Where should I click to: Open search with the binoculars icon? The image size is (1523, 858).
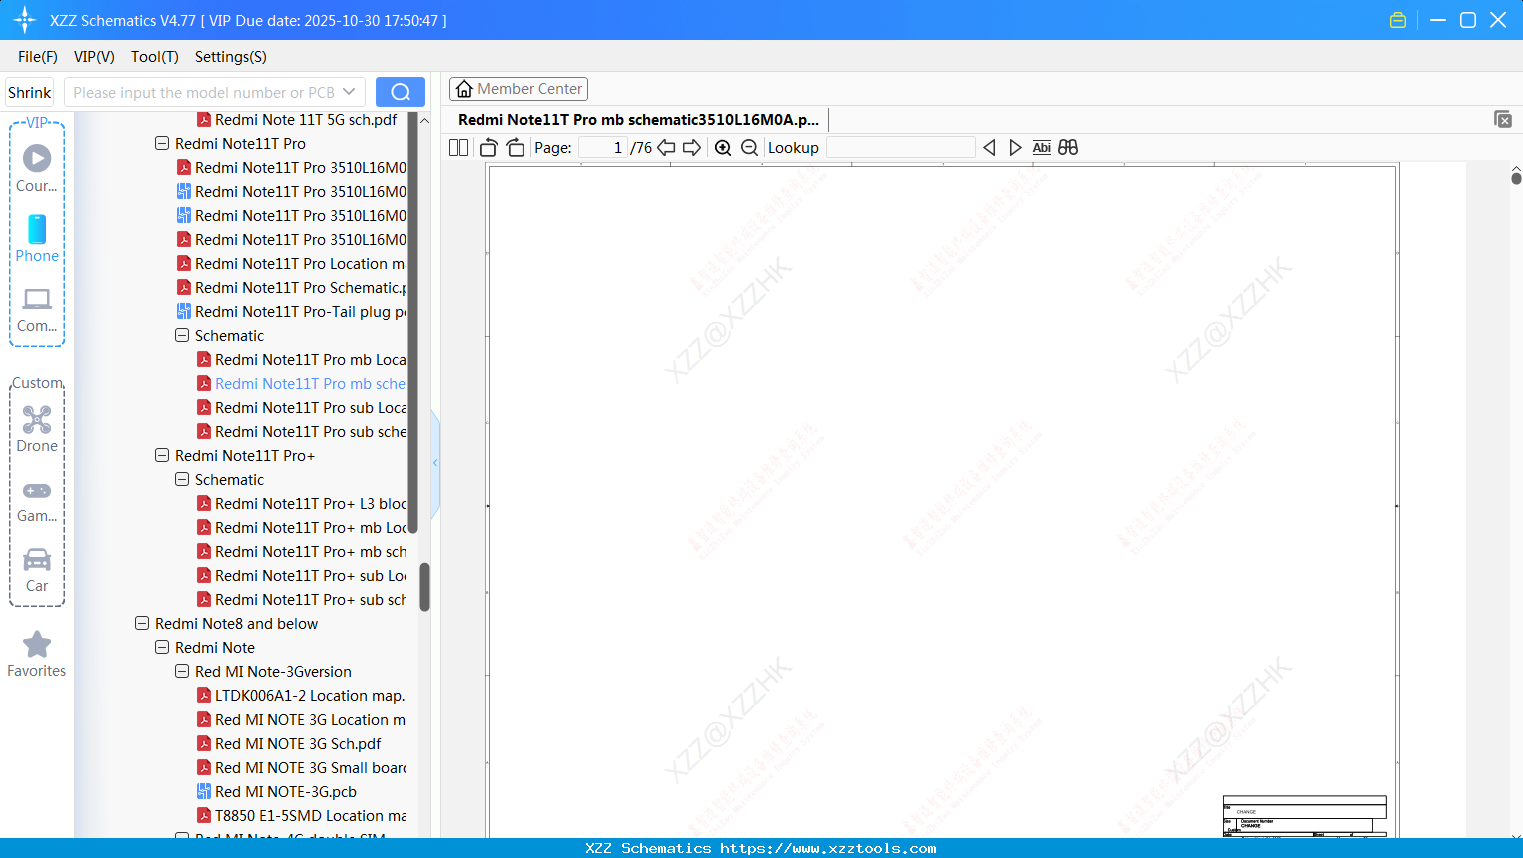click(1067, 147)
